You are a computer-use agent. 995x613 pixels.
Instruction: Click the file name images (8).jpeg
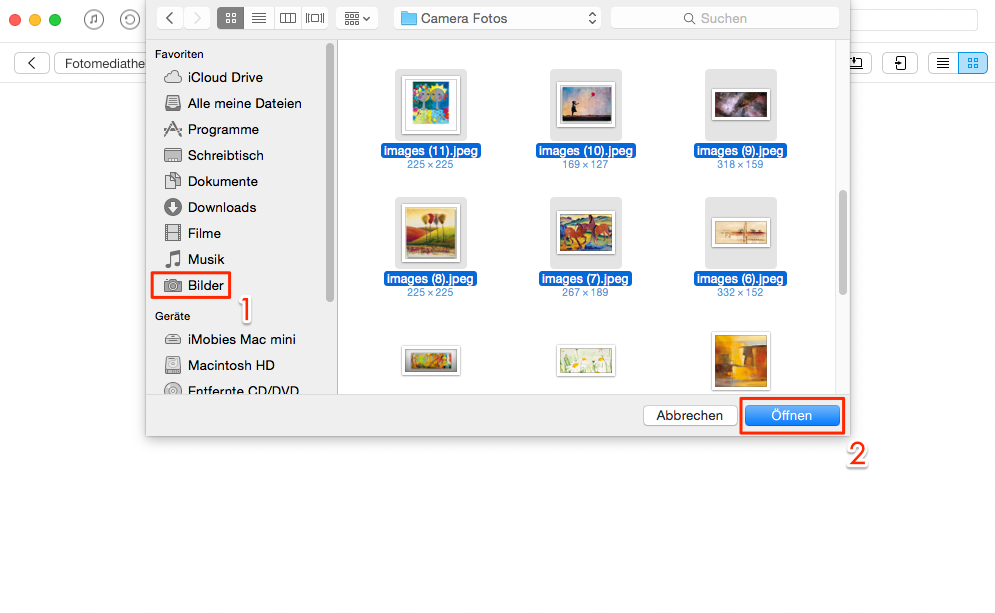click(431, 279)
